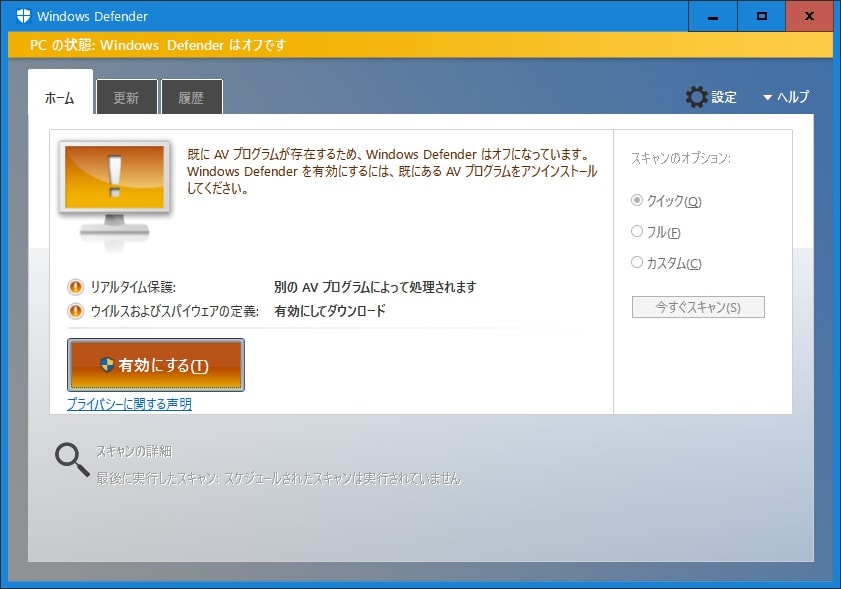Maximize the Windows Defender window
Viewport: 841px width, 589px height.
(762, 16)
